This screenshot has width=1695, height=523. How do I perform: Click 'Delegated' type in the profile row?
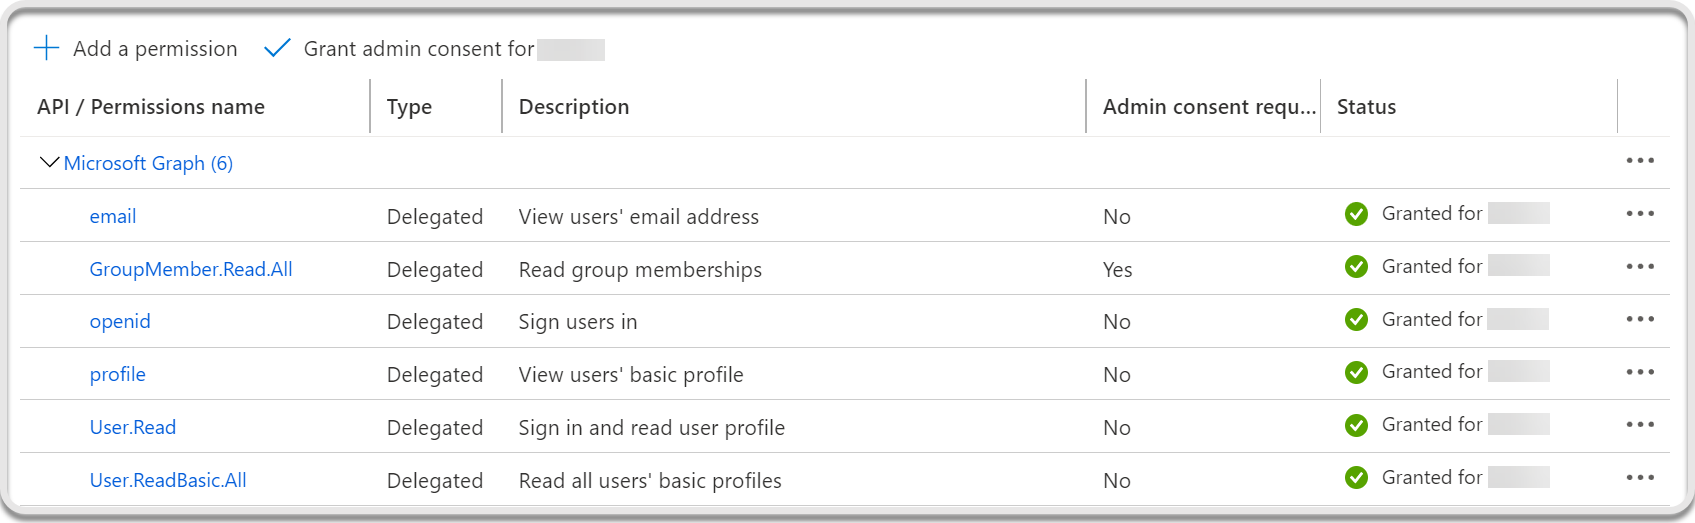pos(435,375)
